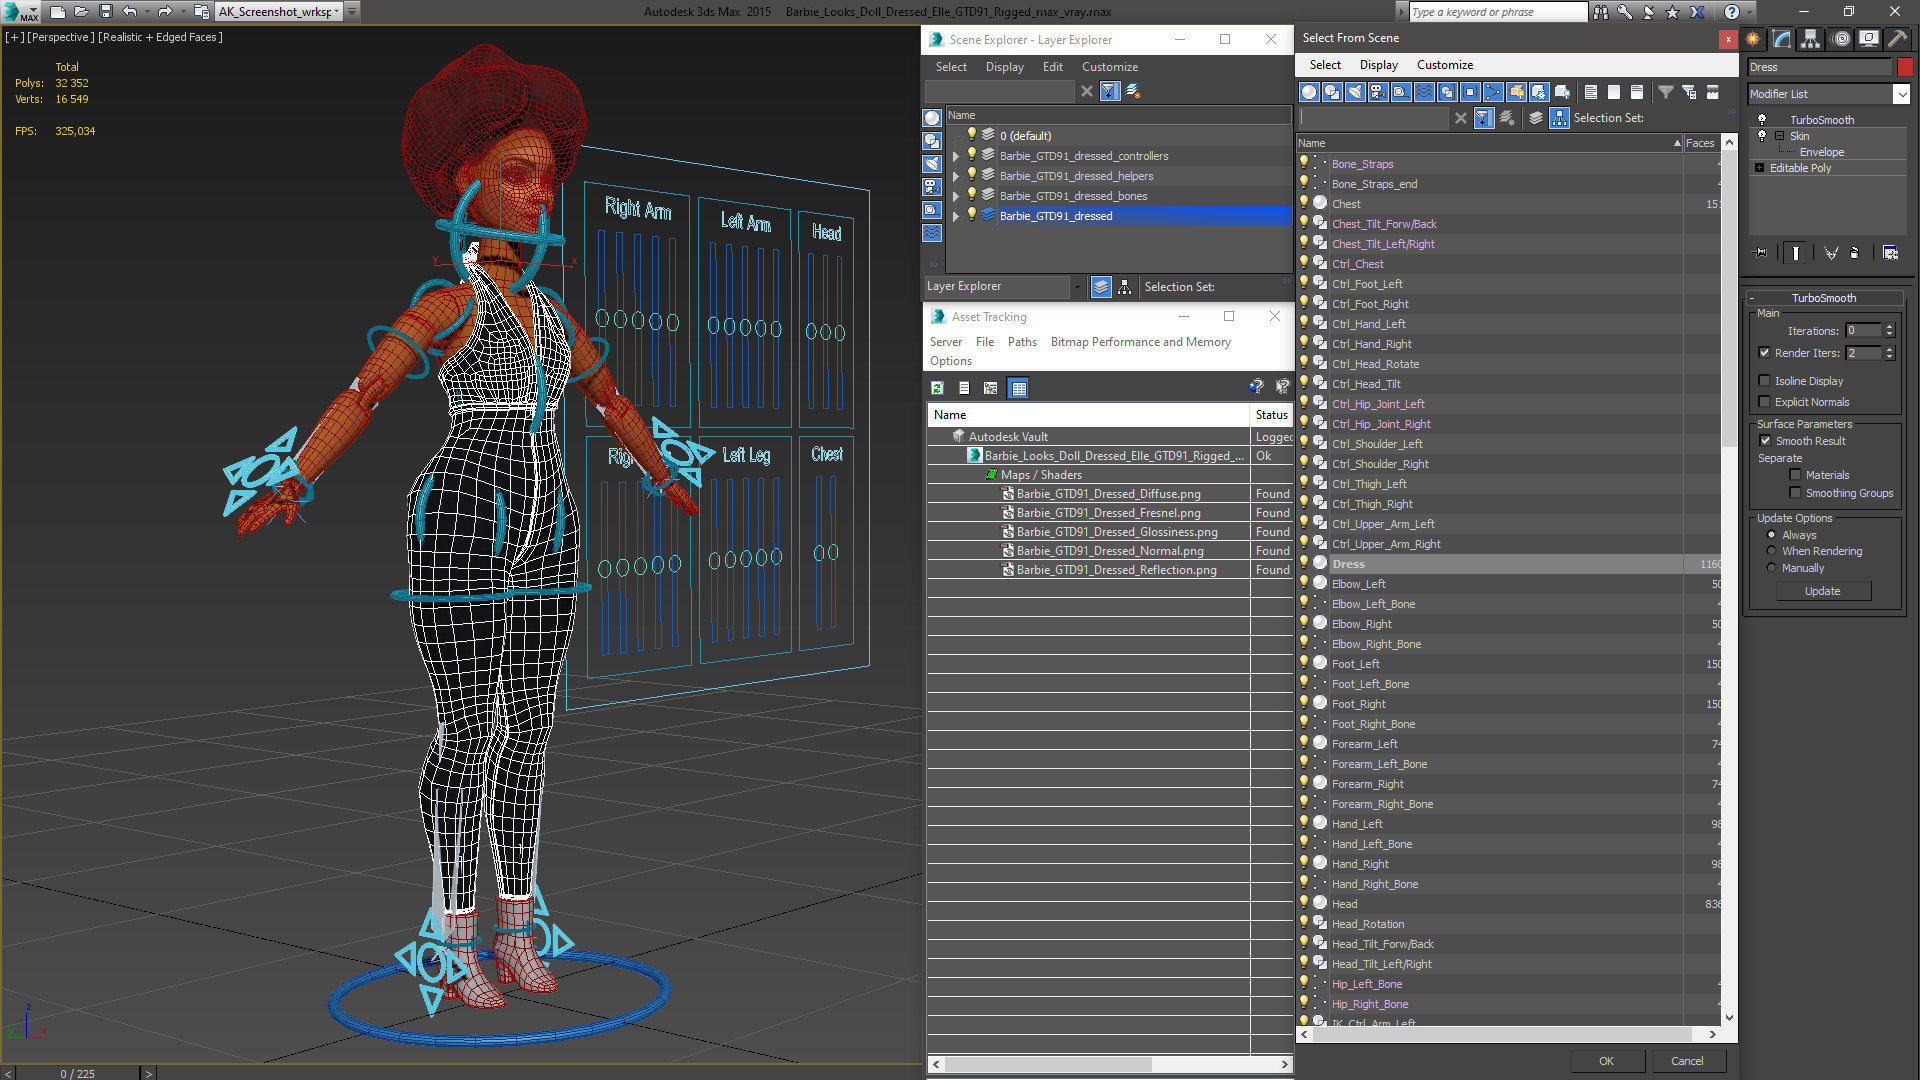Image resolution: width=1920 pixels, height=1080 pixels.
Task: Select Manually update option
Action: [1771, 568]
